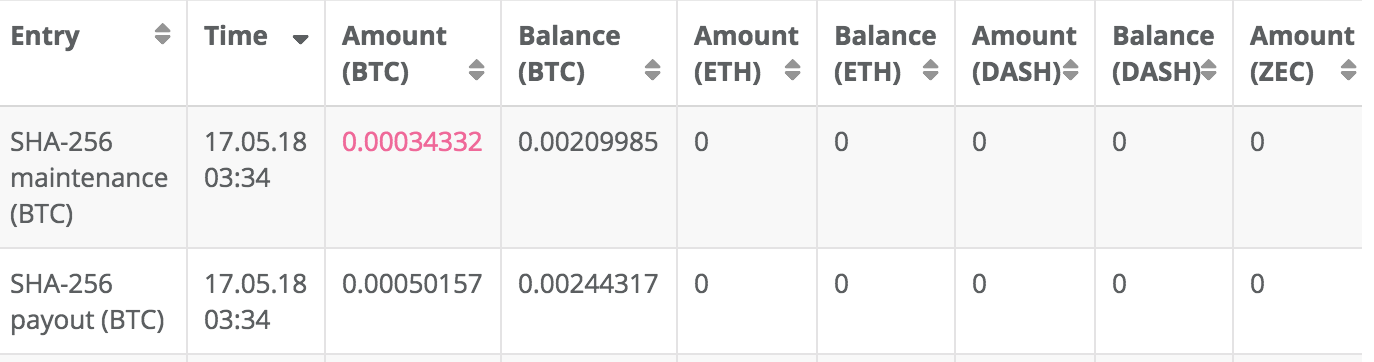Sort by Entry column sort icon
Viewport: 1374px width, 362px height.
(162, 36)
